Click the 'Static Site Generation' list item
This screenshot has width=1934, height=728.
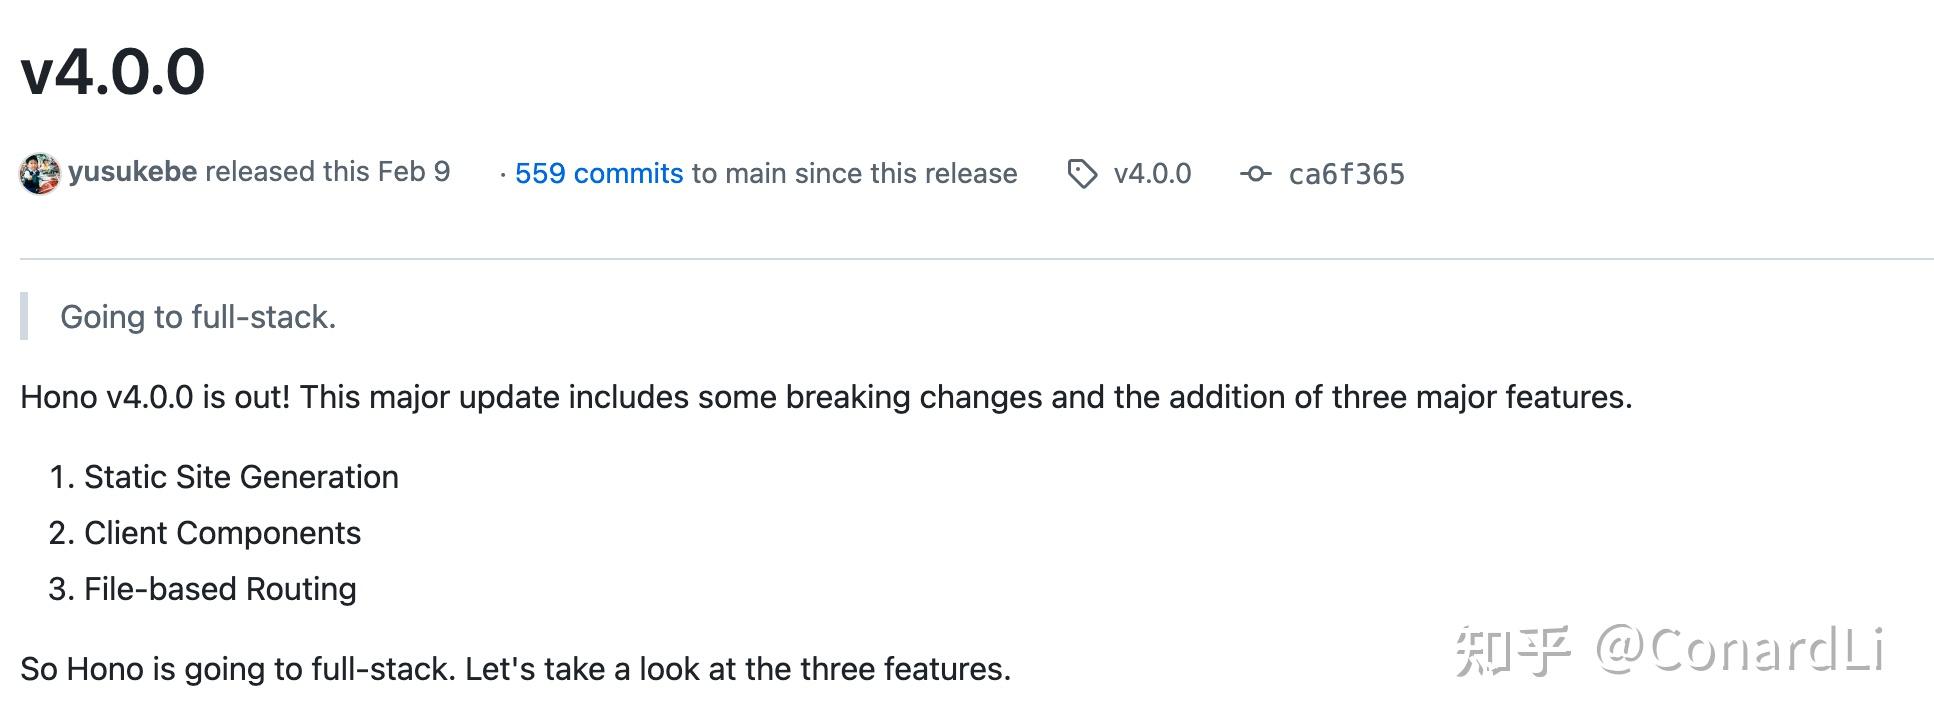tap(241, 477)
